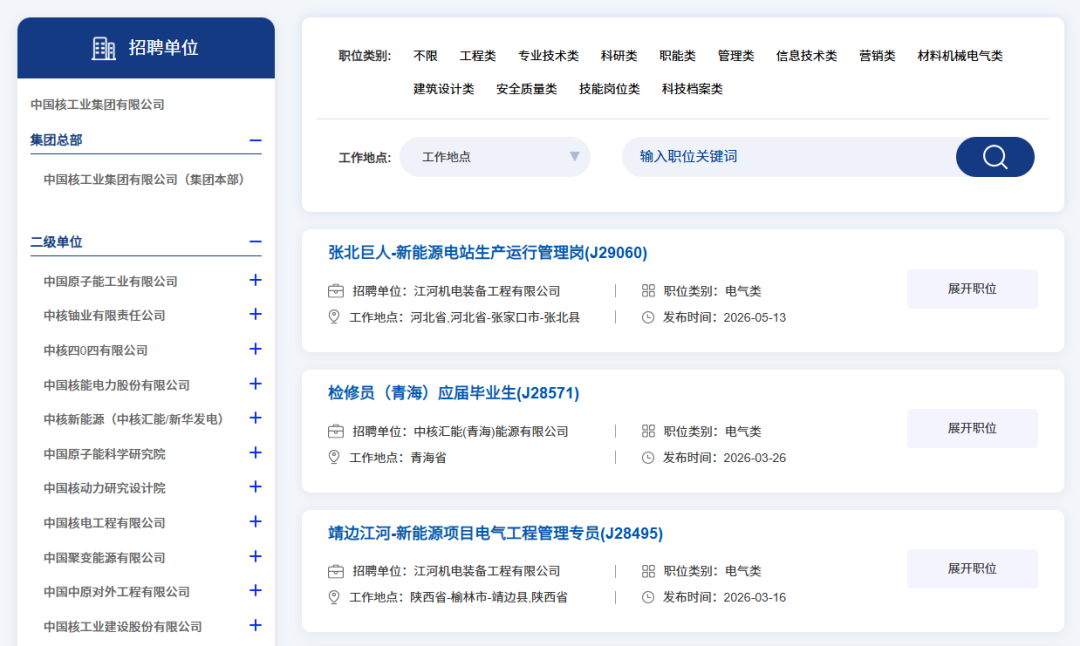The width and height of the screenshot is (1080, 646).
Task: Select 材料机械电气类 job category filter
Action: 959,56
